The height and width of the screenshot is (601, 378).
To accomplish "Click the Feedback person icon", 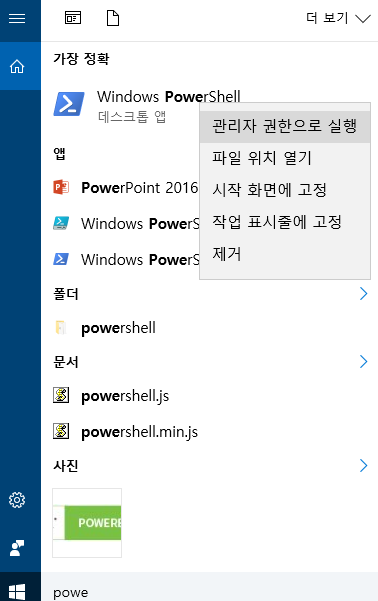I will 17,548.
